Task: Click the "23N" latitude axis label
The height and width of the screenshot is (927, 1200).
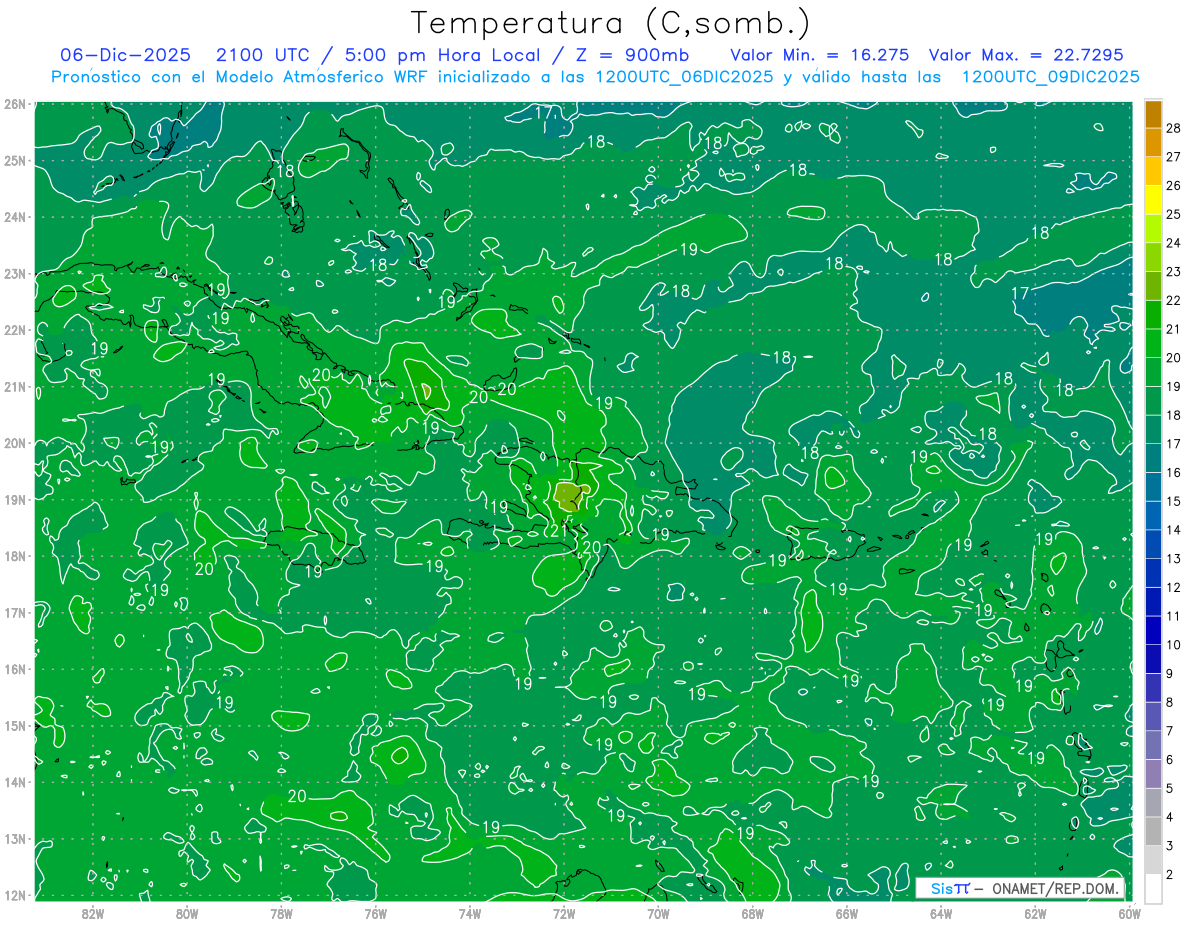Action: pyautogui.click(x=15, y=273)
